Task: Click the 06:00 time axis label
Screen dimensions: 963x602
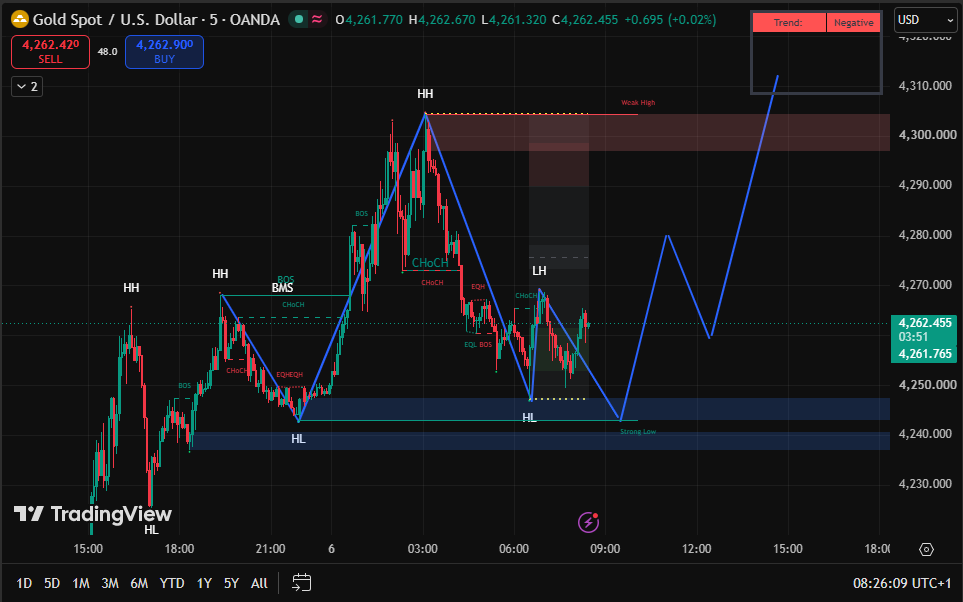Action: [x=514, y=549]
